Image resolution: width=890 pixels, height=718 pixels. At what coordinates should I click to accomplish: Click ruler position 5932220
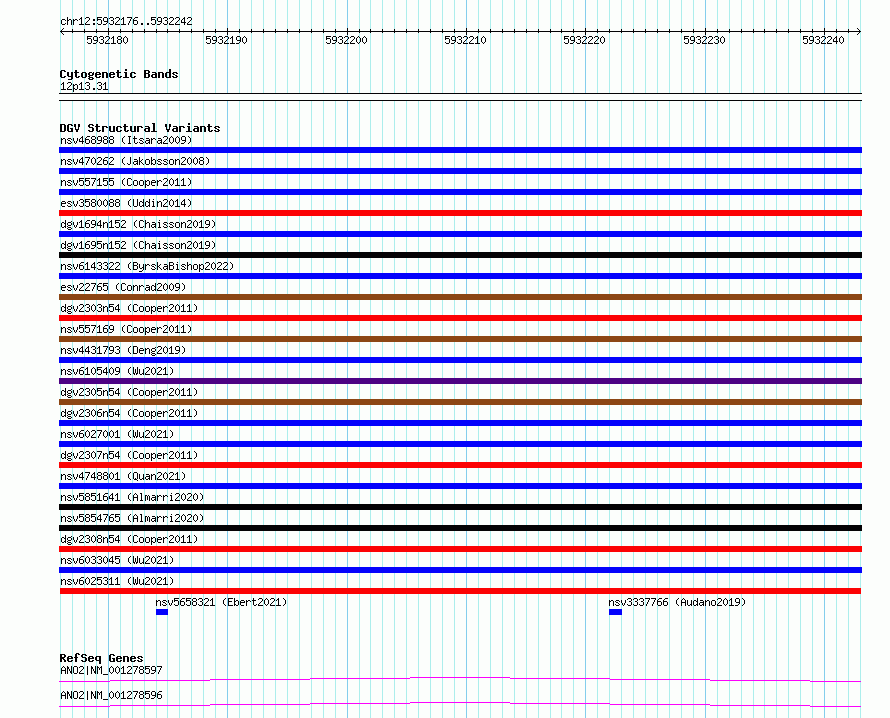point(585,40)
